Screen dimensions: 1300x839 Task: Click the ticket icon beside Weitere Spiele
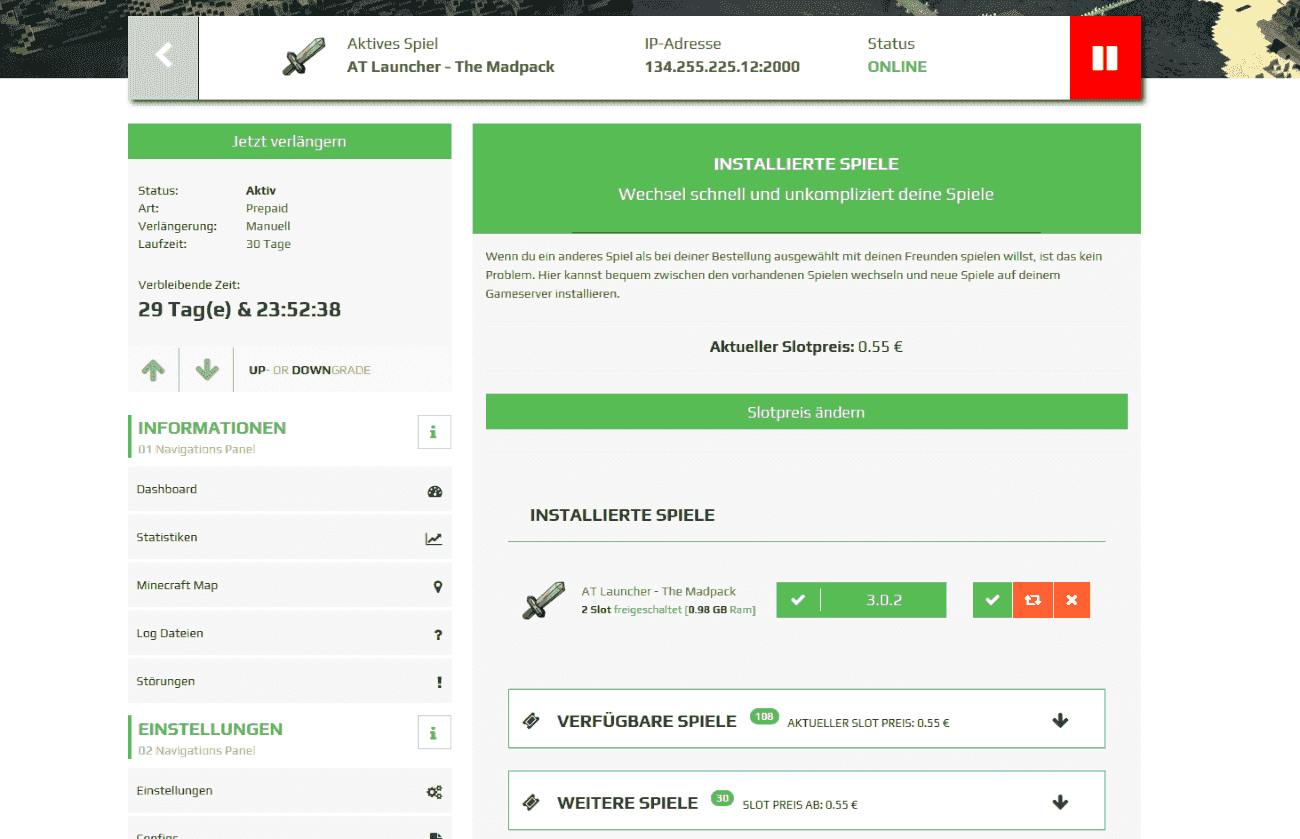tap(532, 803)
